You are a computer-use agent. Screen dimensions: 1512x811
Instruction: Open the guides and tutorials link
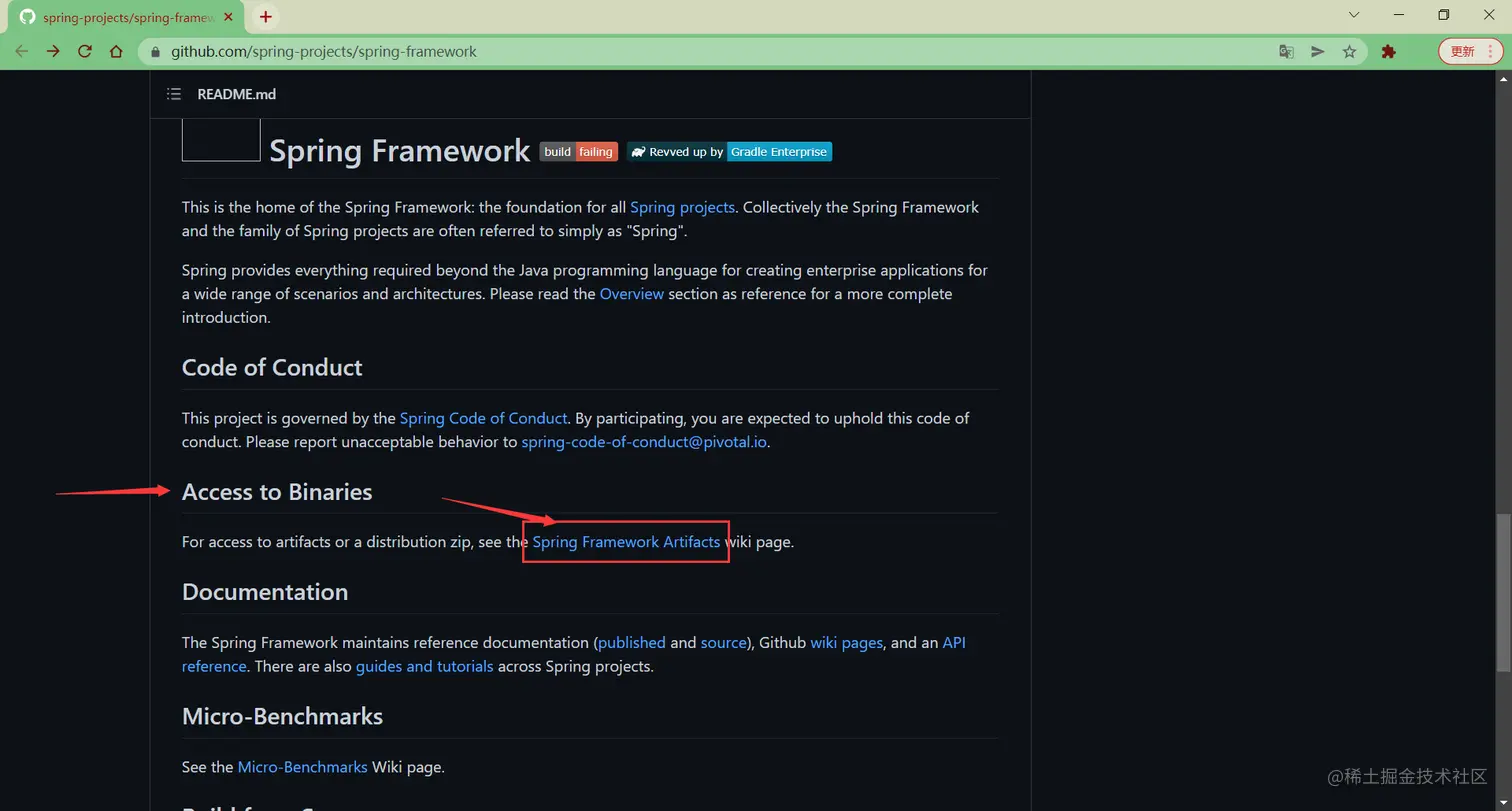point(424,666)
